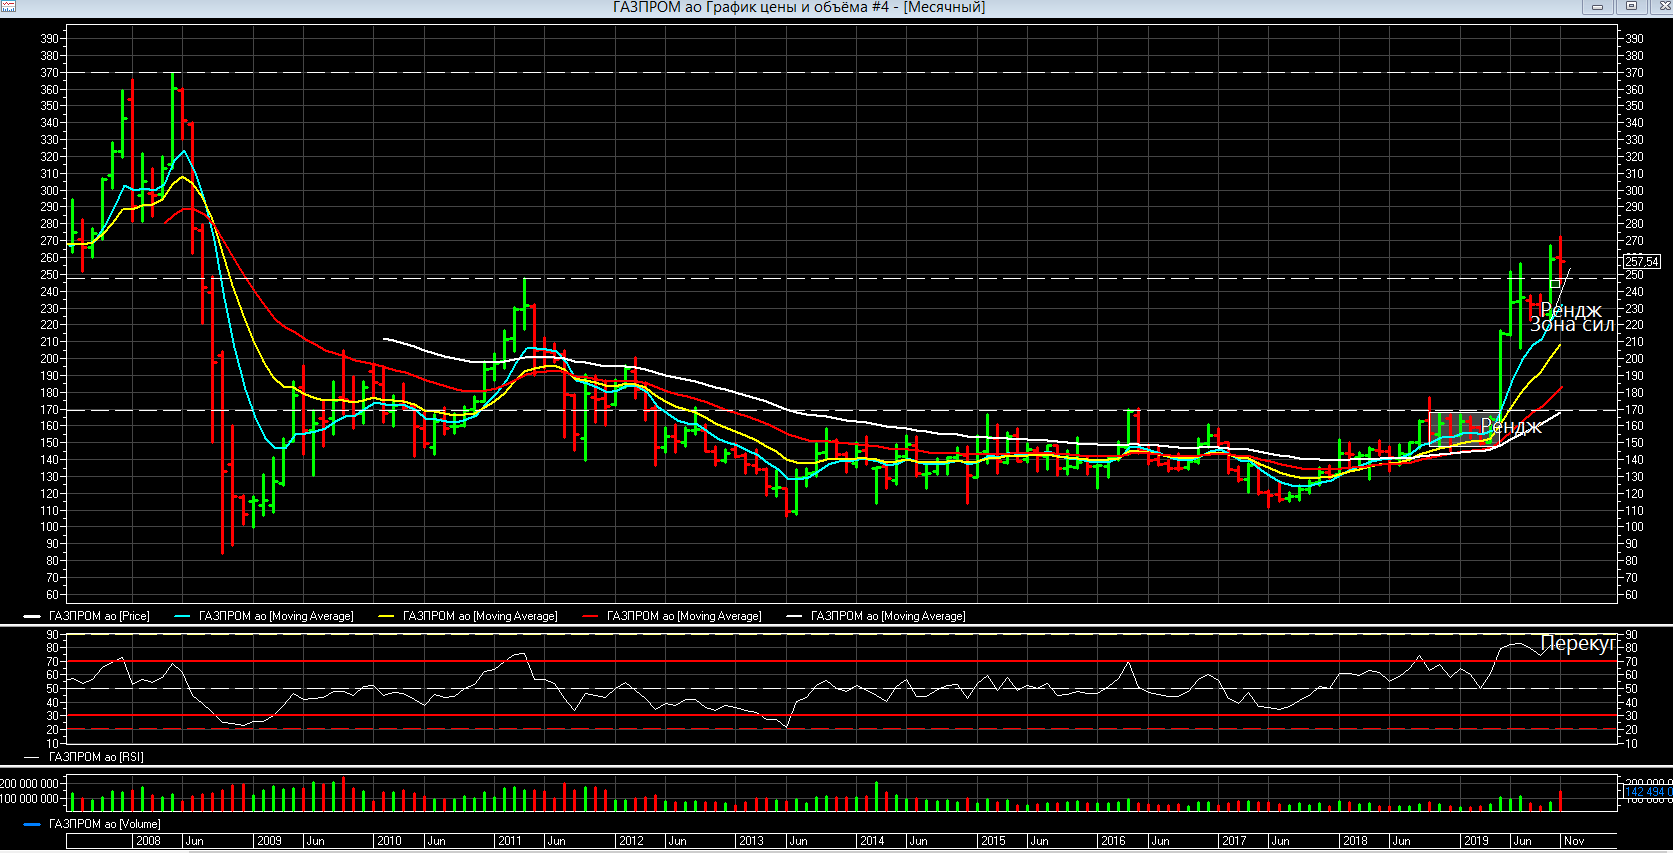Click the Jun label between 2008 and 2009
Image resolution: width=1673 pixels, height=853 pixels.
[195, 841]
